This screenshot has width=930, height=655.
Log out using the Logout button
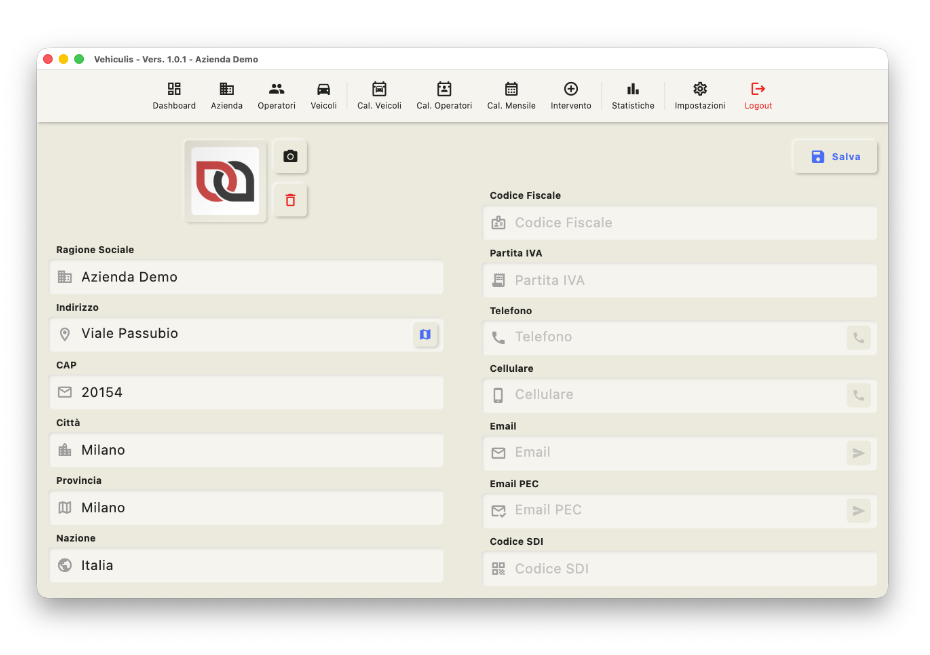(758, 96)
